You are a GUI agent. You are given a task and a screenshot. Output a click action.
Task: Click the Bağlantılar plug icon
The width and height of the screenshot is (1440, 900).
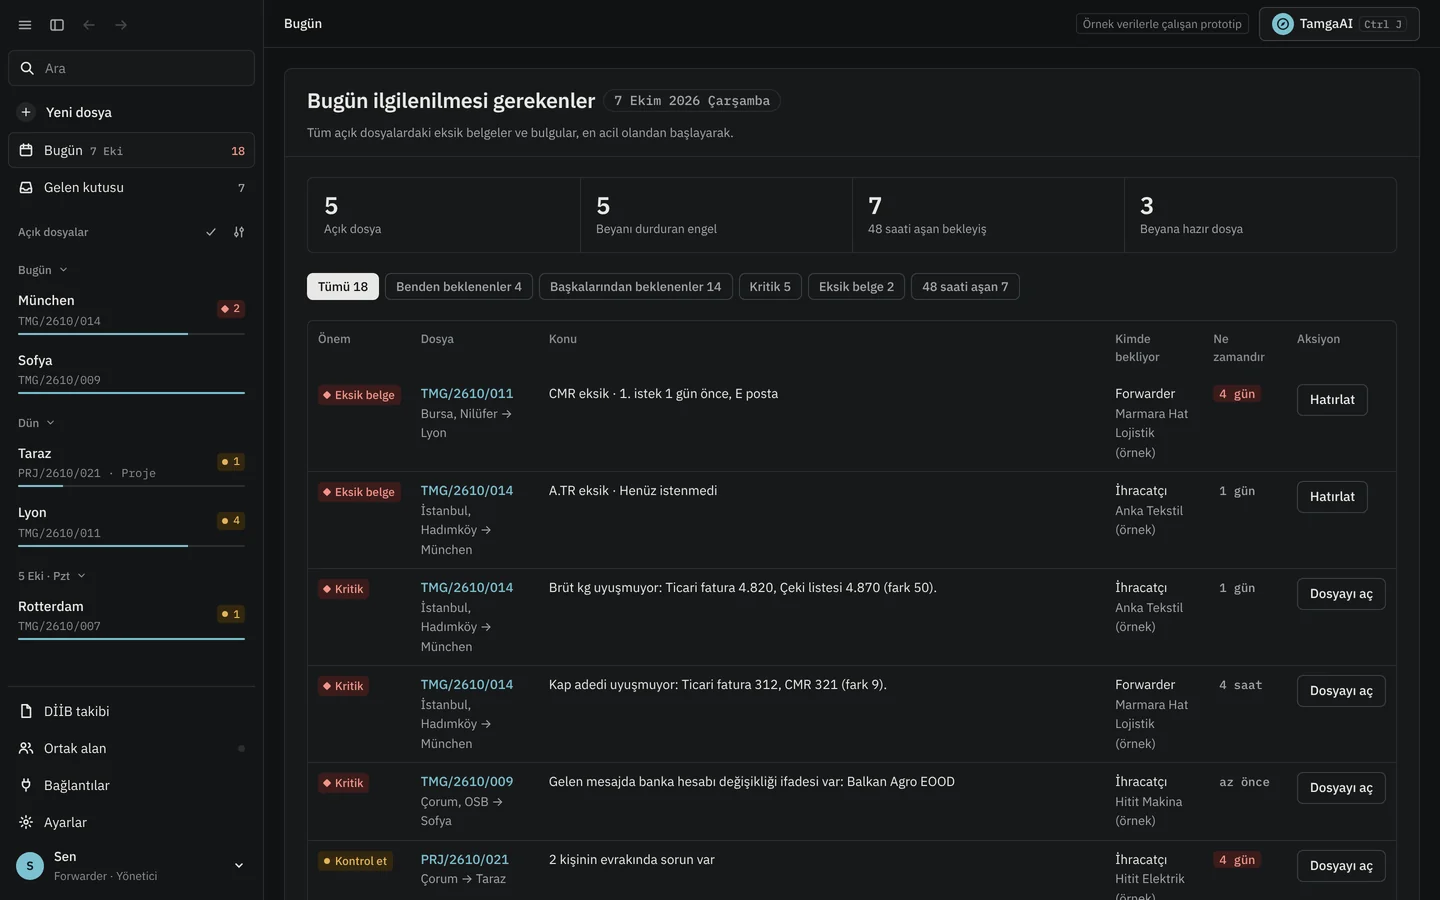pos(26,785)
